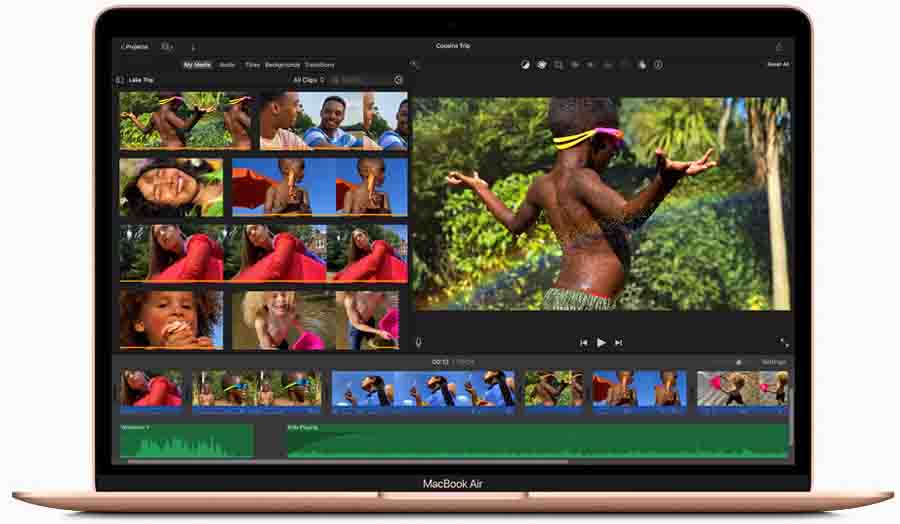Open the Titles tab

click(x=253, y=65)
